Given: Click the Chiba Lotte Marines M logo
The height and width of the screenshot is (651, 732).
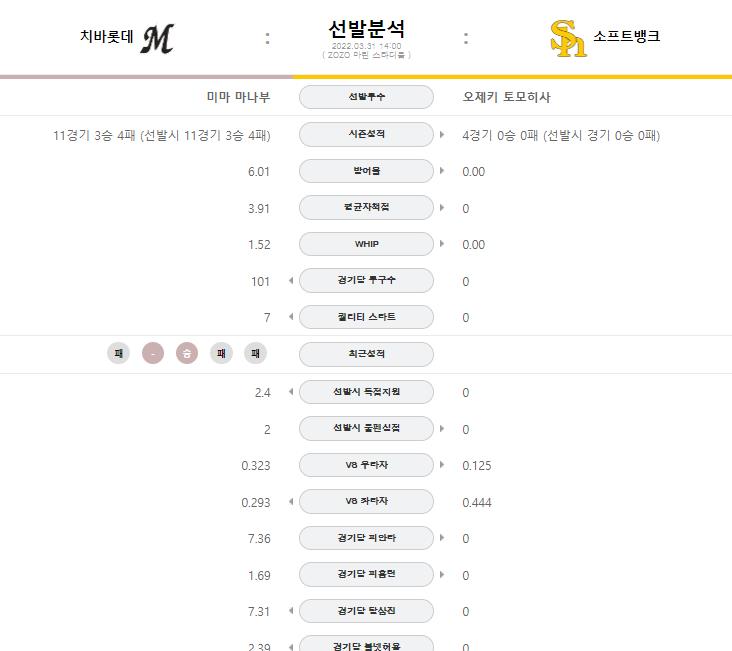Looking at the screenshot, I should click(158, 39).
